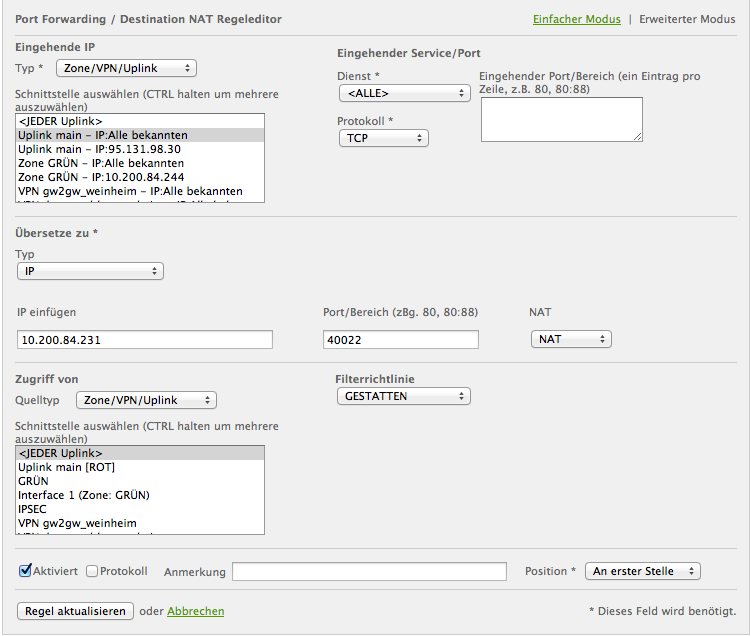The image size is (751, 636).
Task: Open the Übersetze zu Typ dropdown
Action: click(90, 271)
